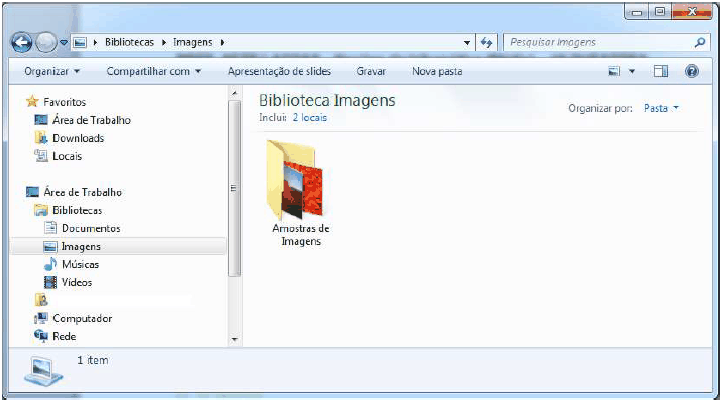Select Rede network icon
722x403 pixels.
(x=63, y=336)
